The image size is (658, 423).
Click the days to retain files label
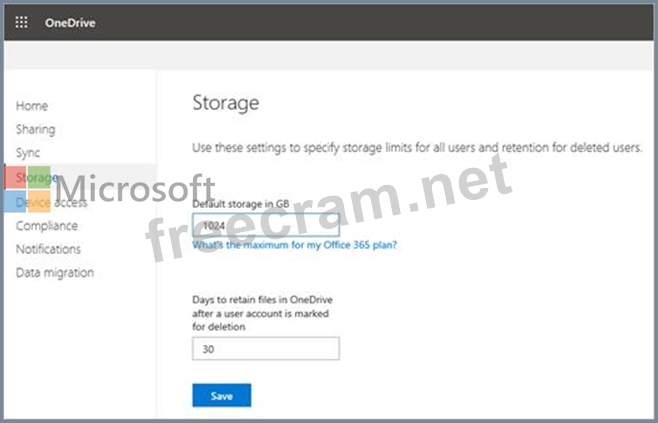point(263,313)
